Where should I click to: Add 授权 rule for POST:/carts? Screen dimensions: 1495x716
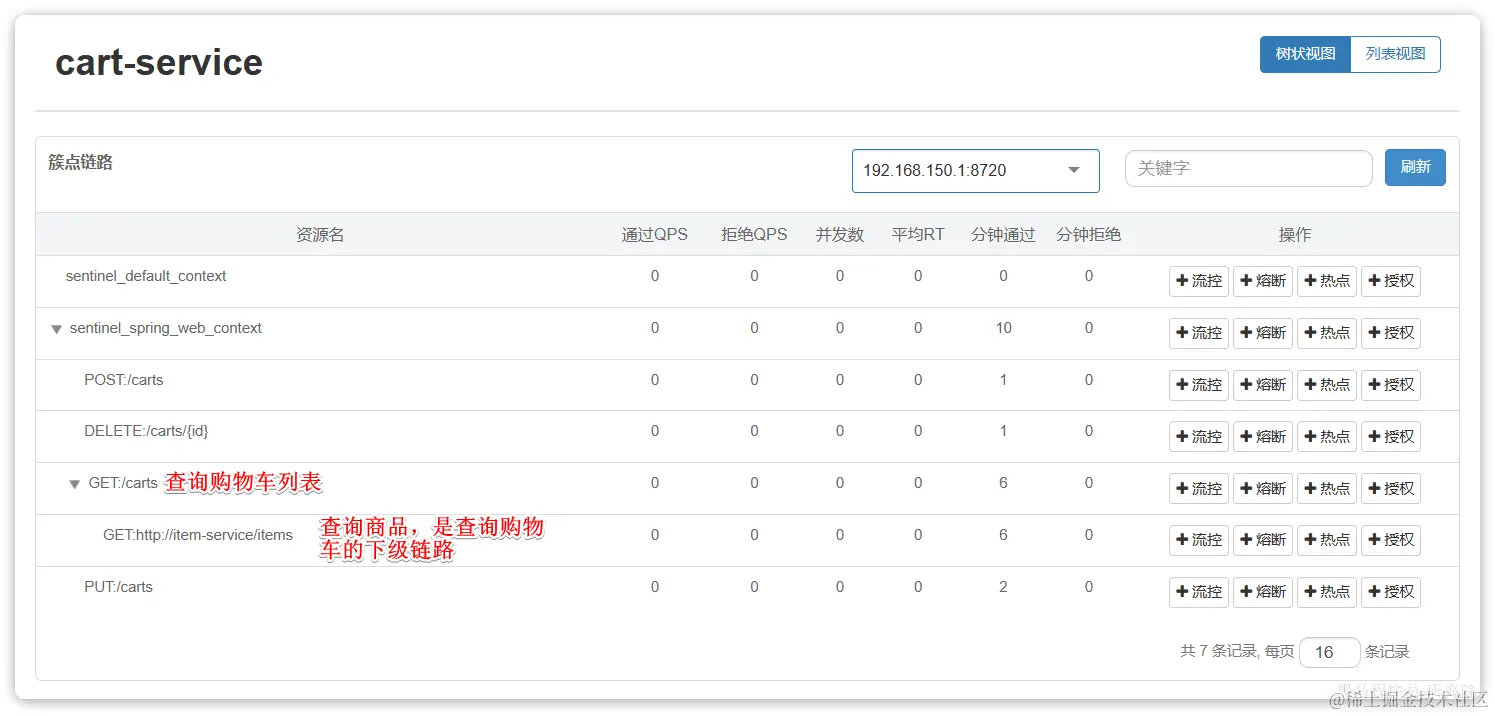1391,385
